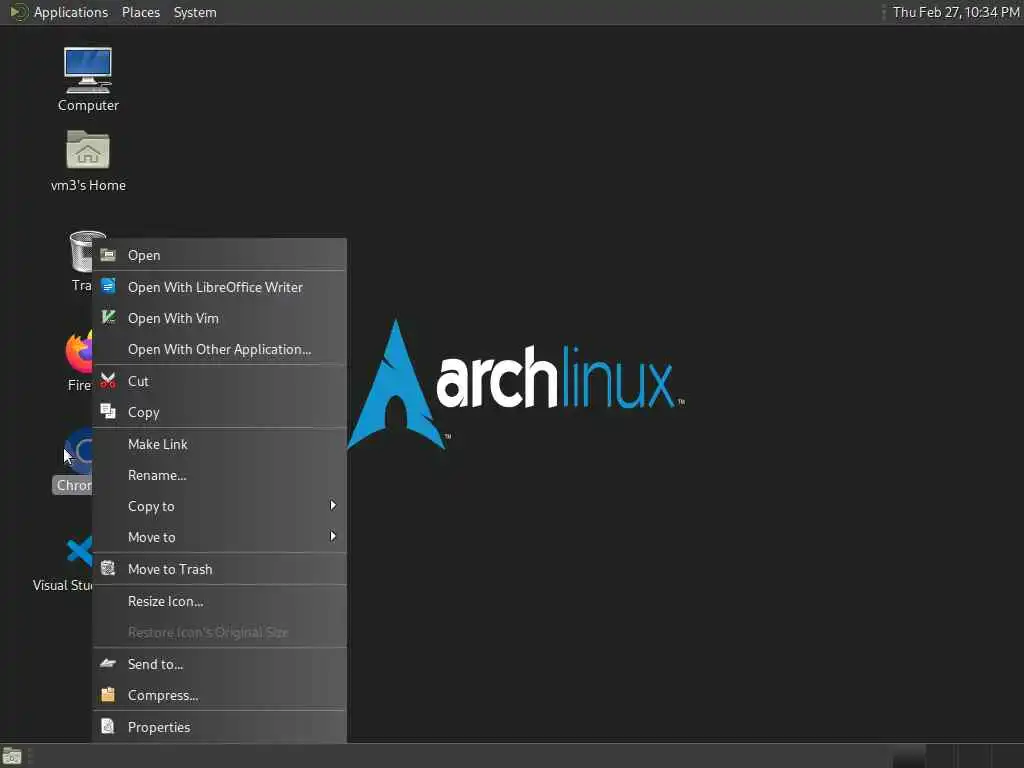Click the scissors Cut icon

[108, 381]
